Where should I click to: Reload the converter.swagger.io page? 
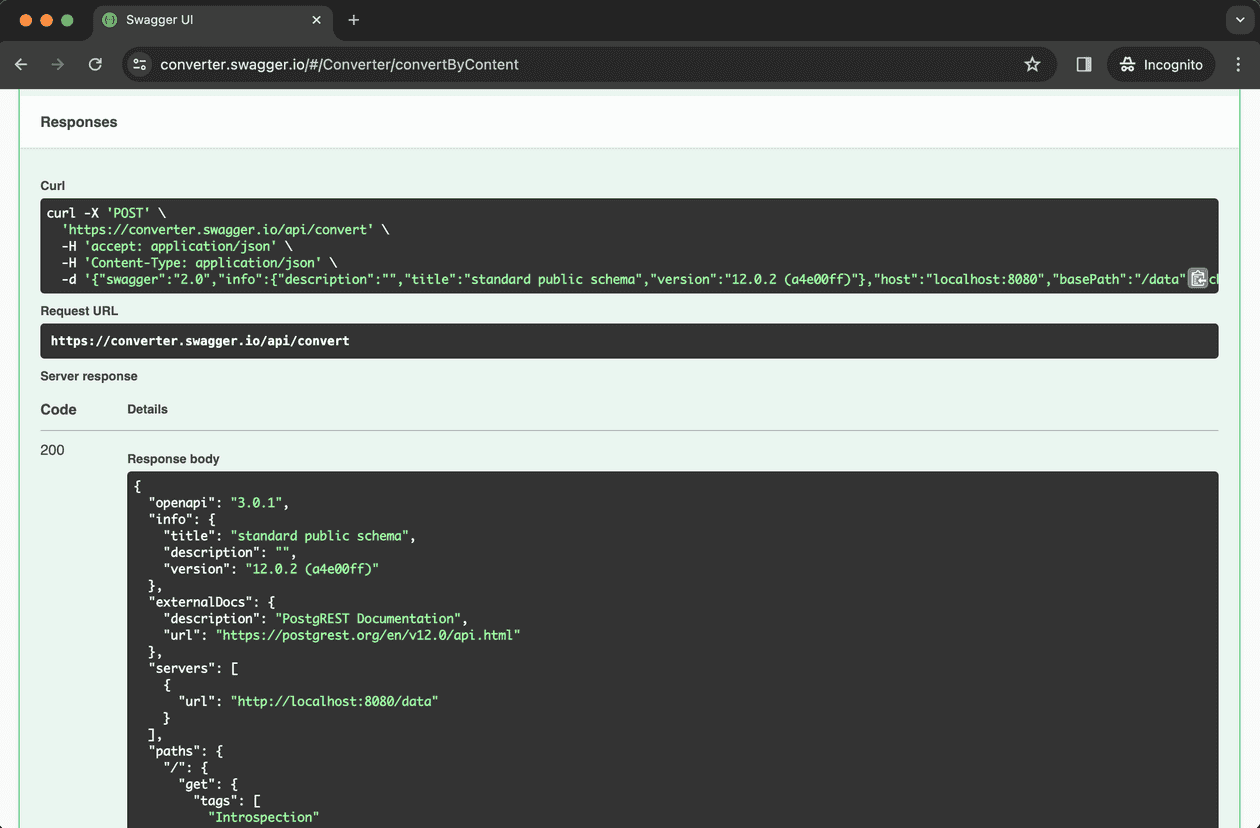tap(95, 64)
